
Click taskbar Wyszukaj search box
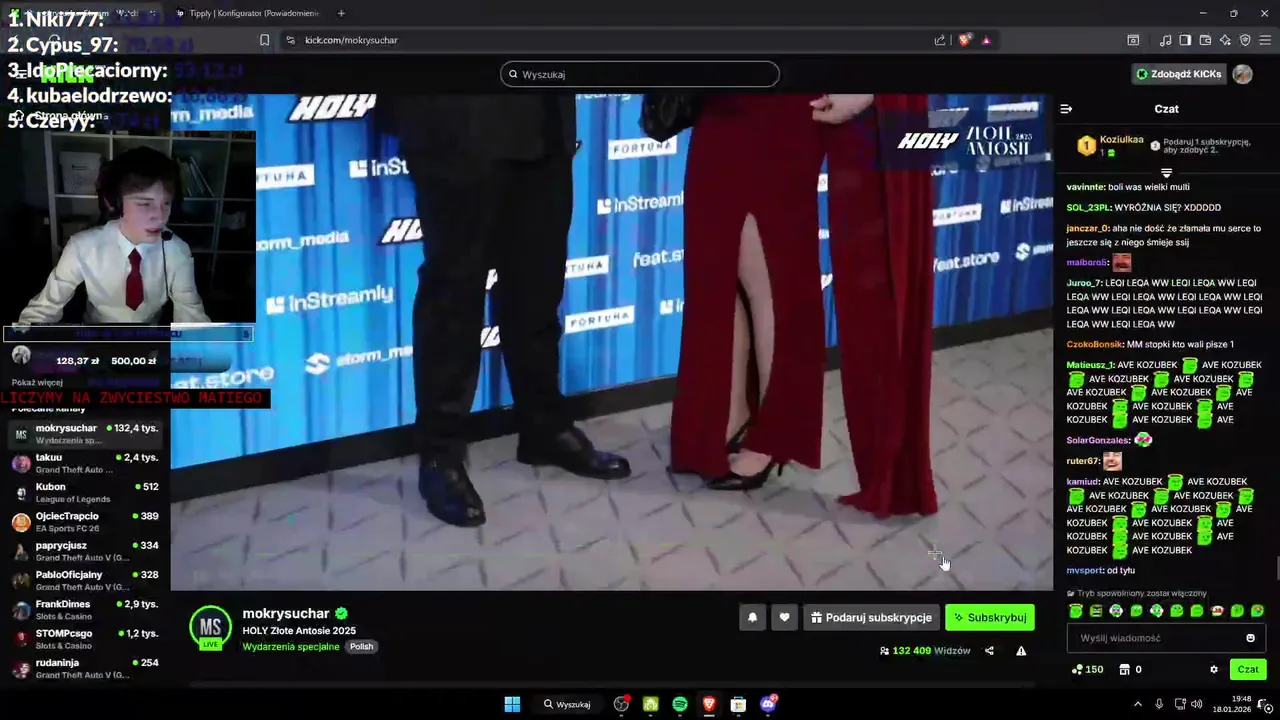pyautogui.click(x=568, y=704)
